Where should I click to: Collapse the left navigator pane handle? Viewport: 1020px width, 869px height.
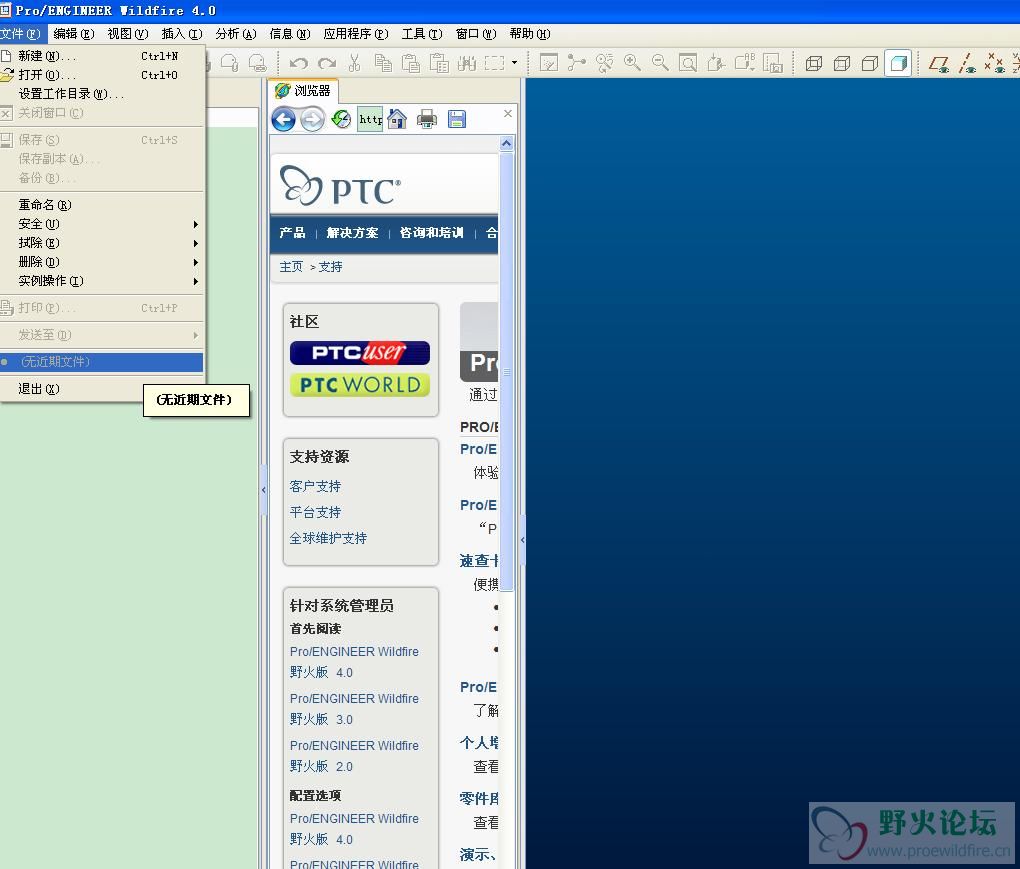point(263,489)
